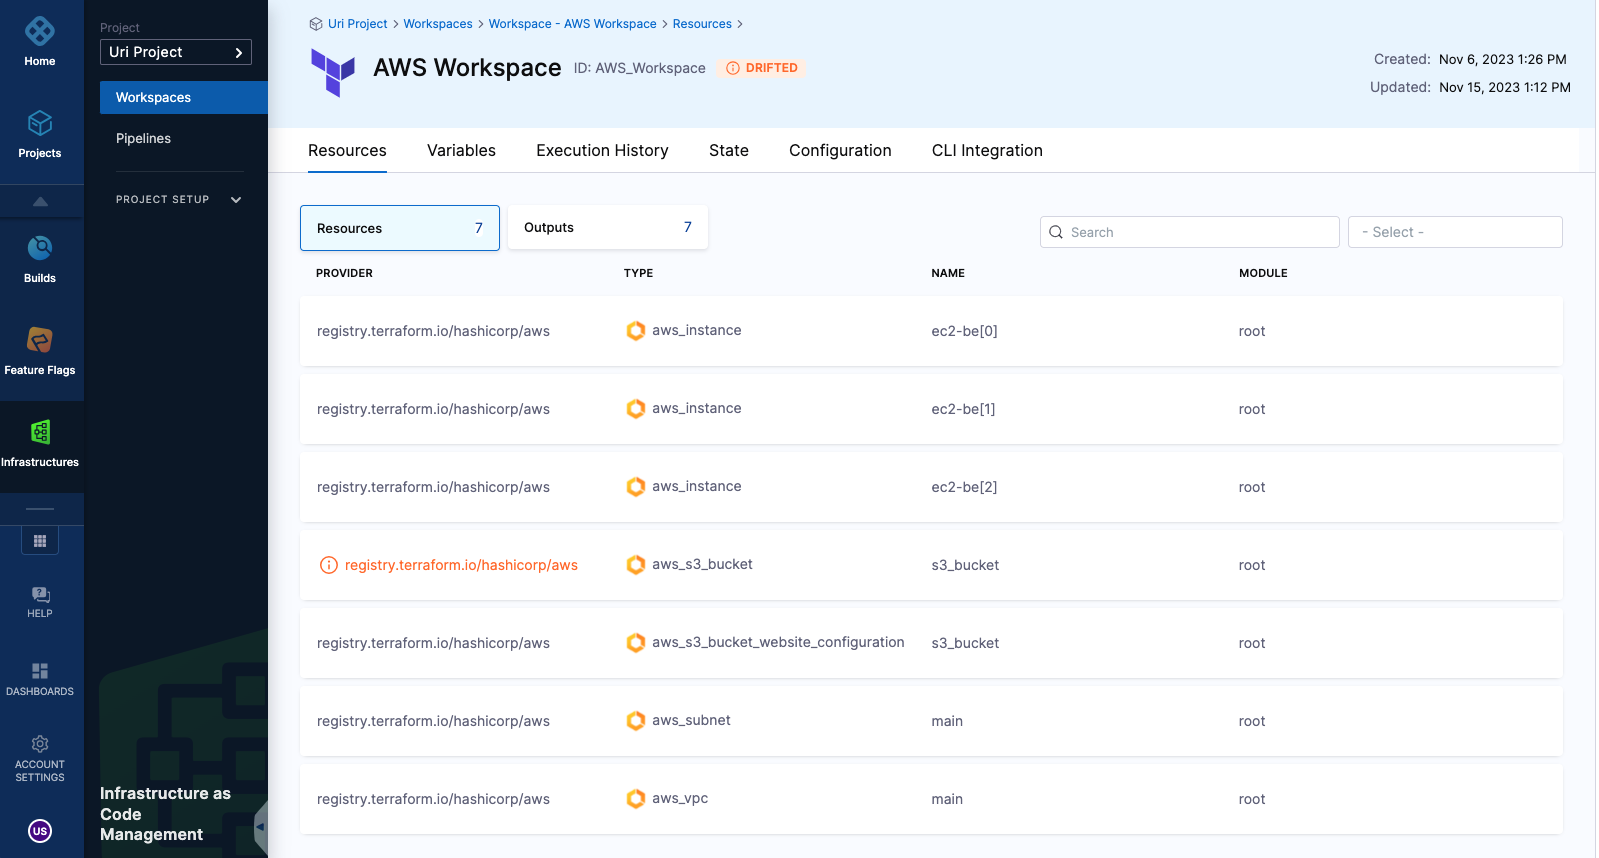This screenshot has width=1599, height=858.
Task: Show the Outputs list card
Action: coord(607,228)
